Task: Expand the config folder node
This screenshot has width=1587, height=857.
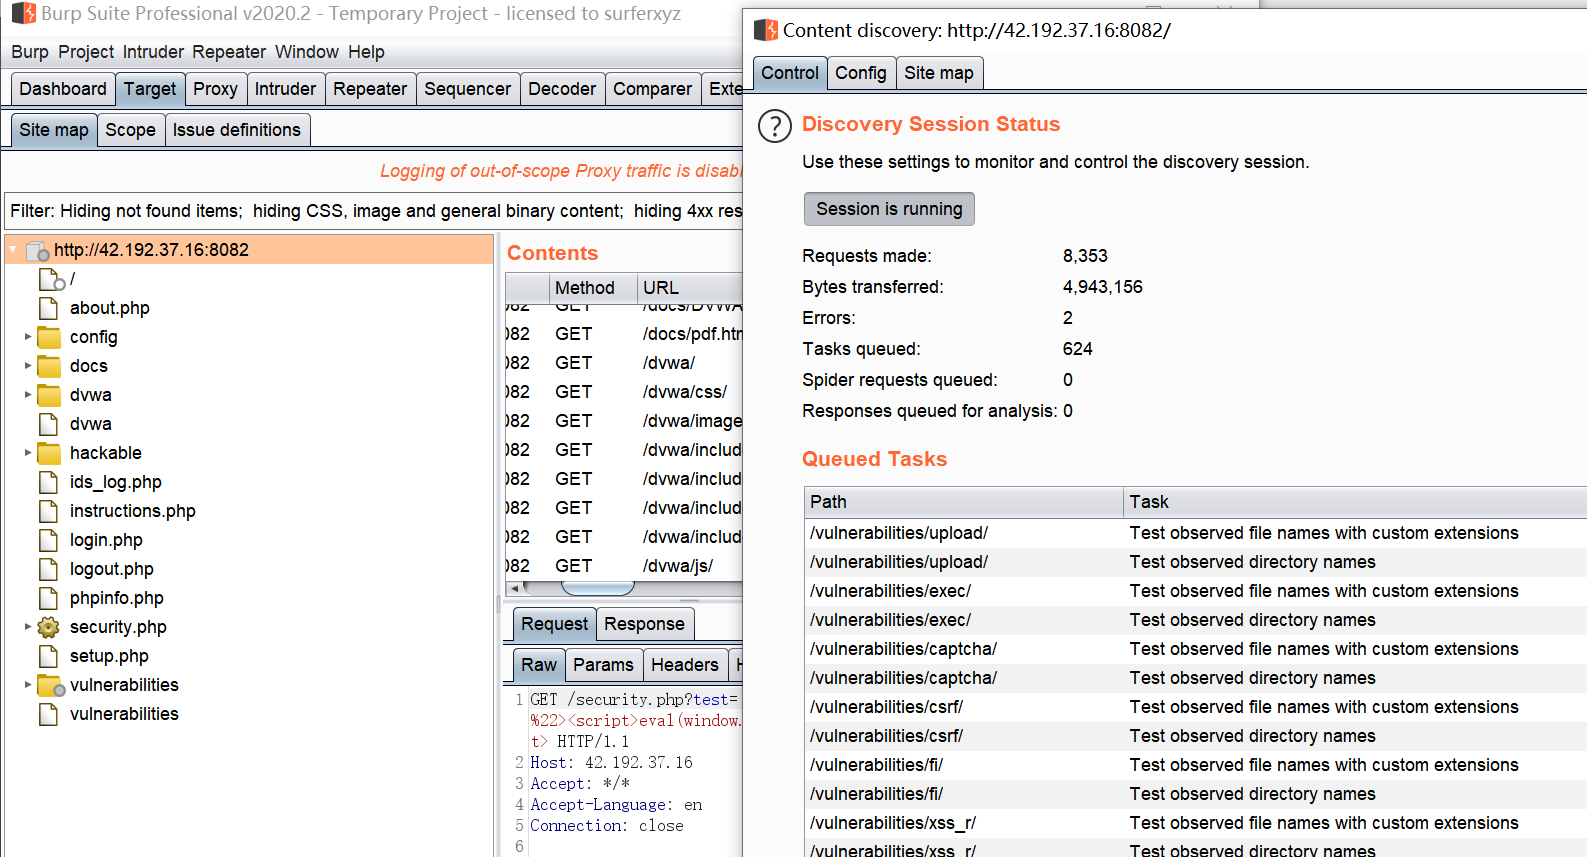Action: tap(28, 337)
